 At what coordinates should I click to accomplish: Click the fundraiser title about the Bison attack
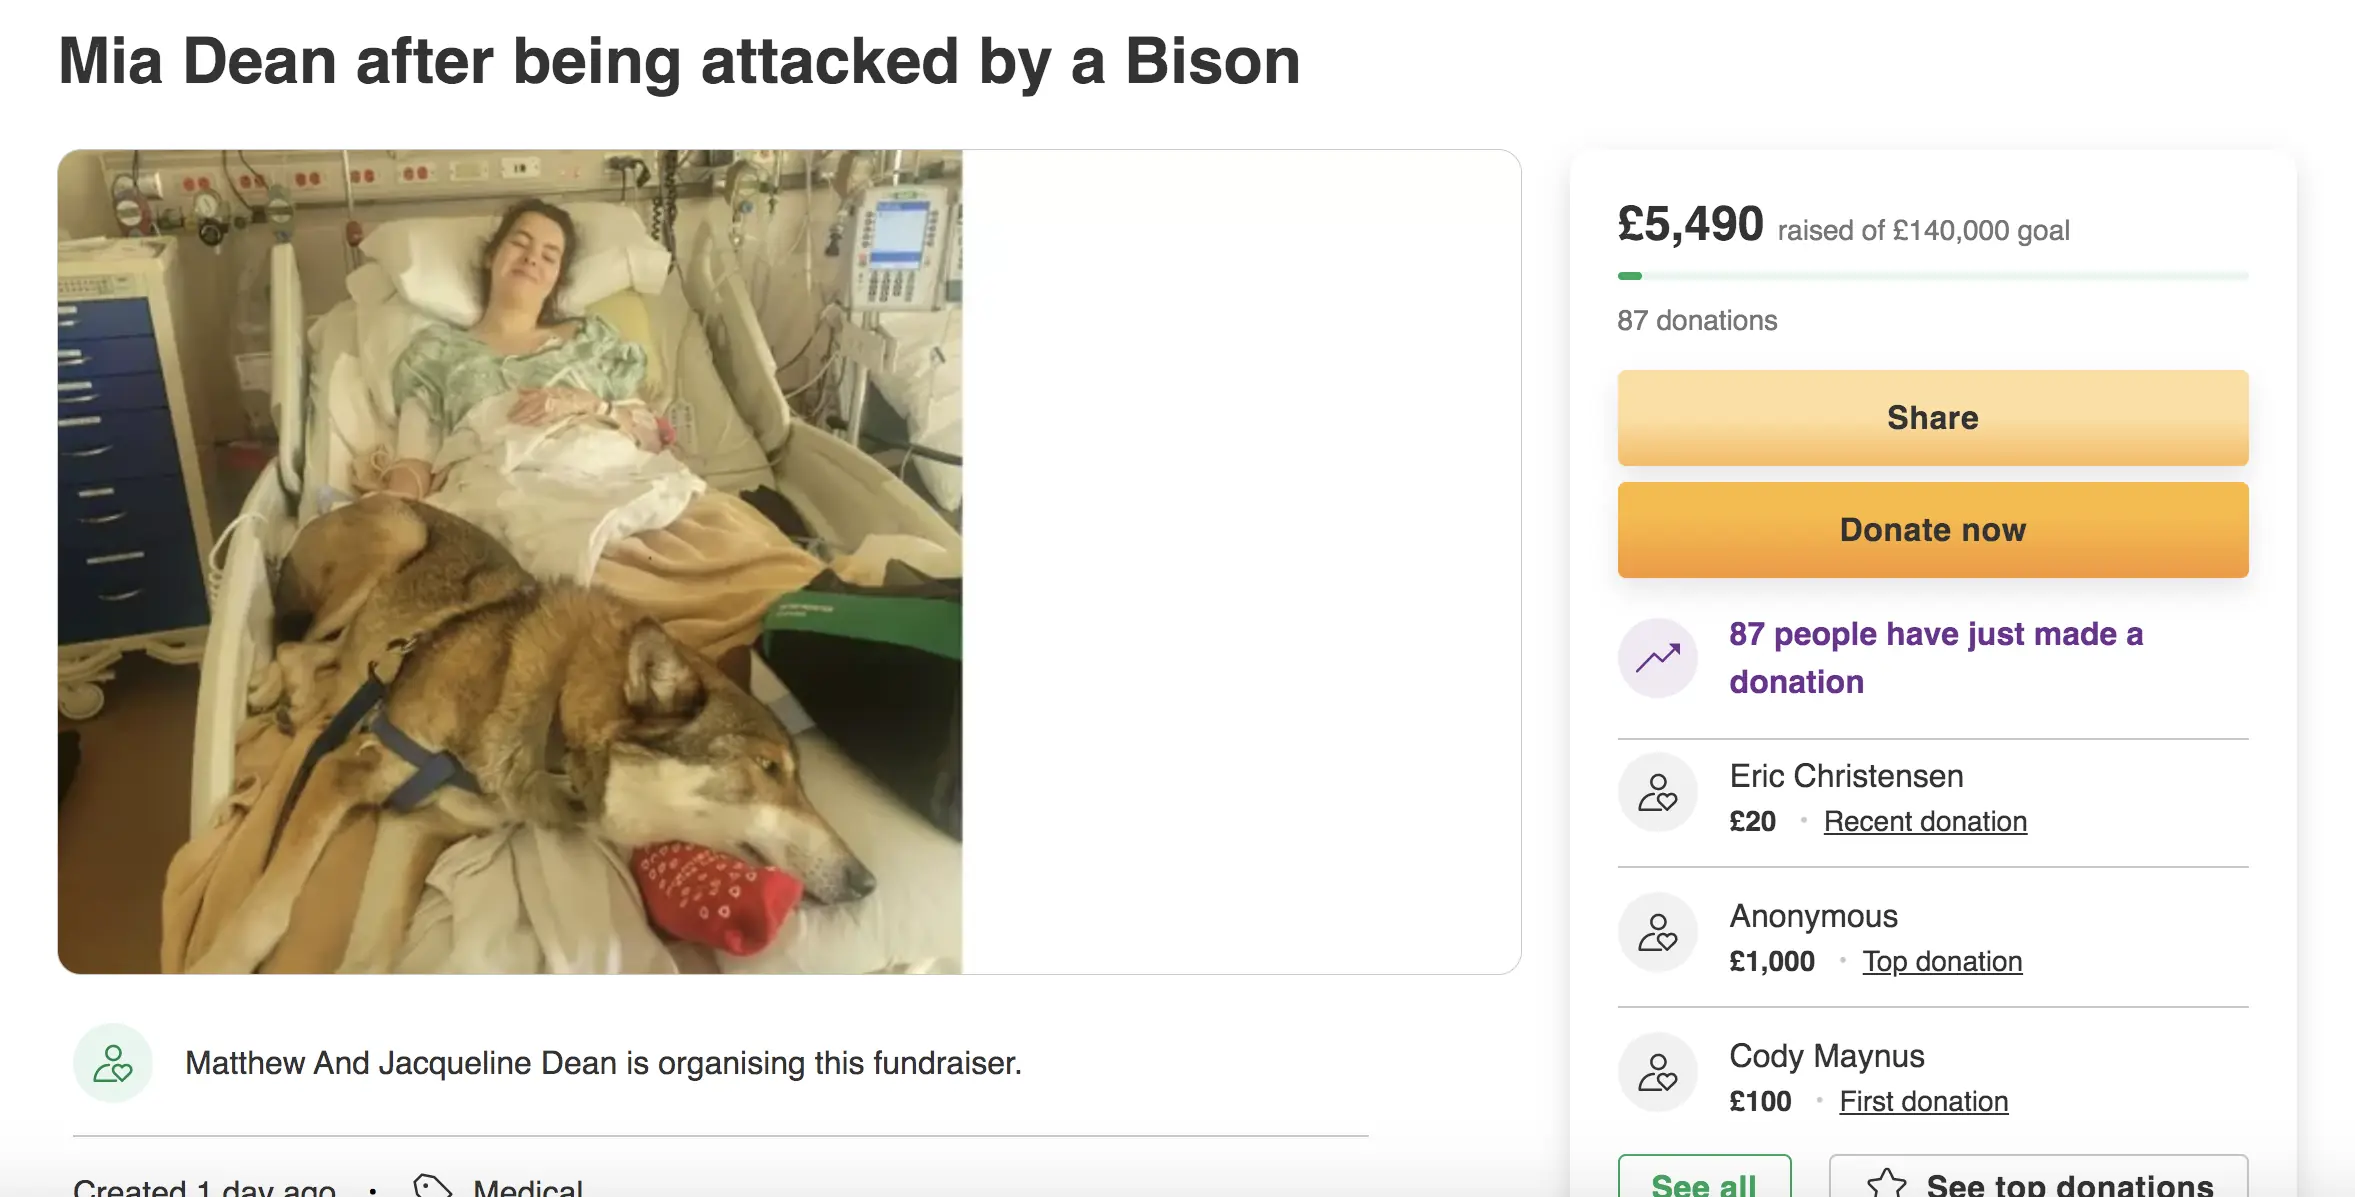[x=679, y=62]
